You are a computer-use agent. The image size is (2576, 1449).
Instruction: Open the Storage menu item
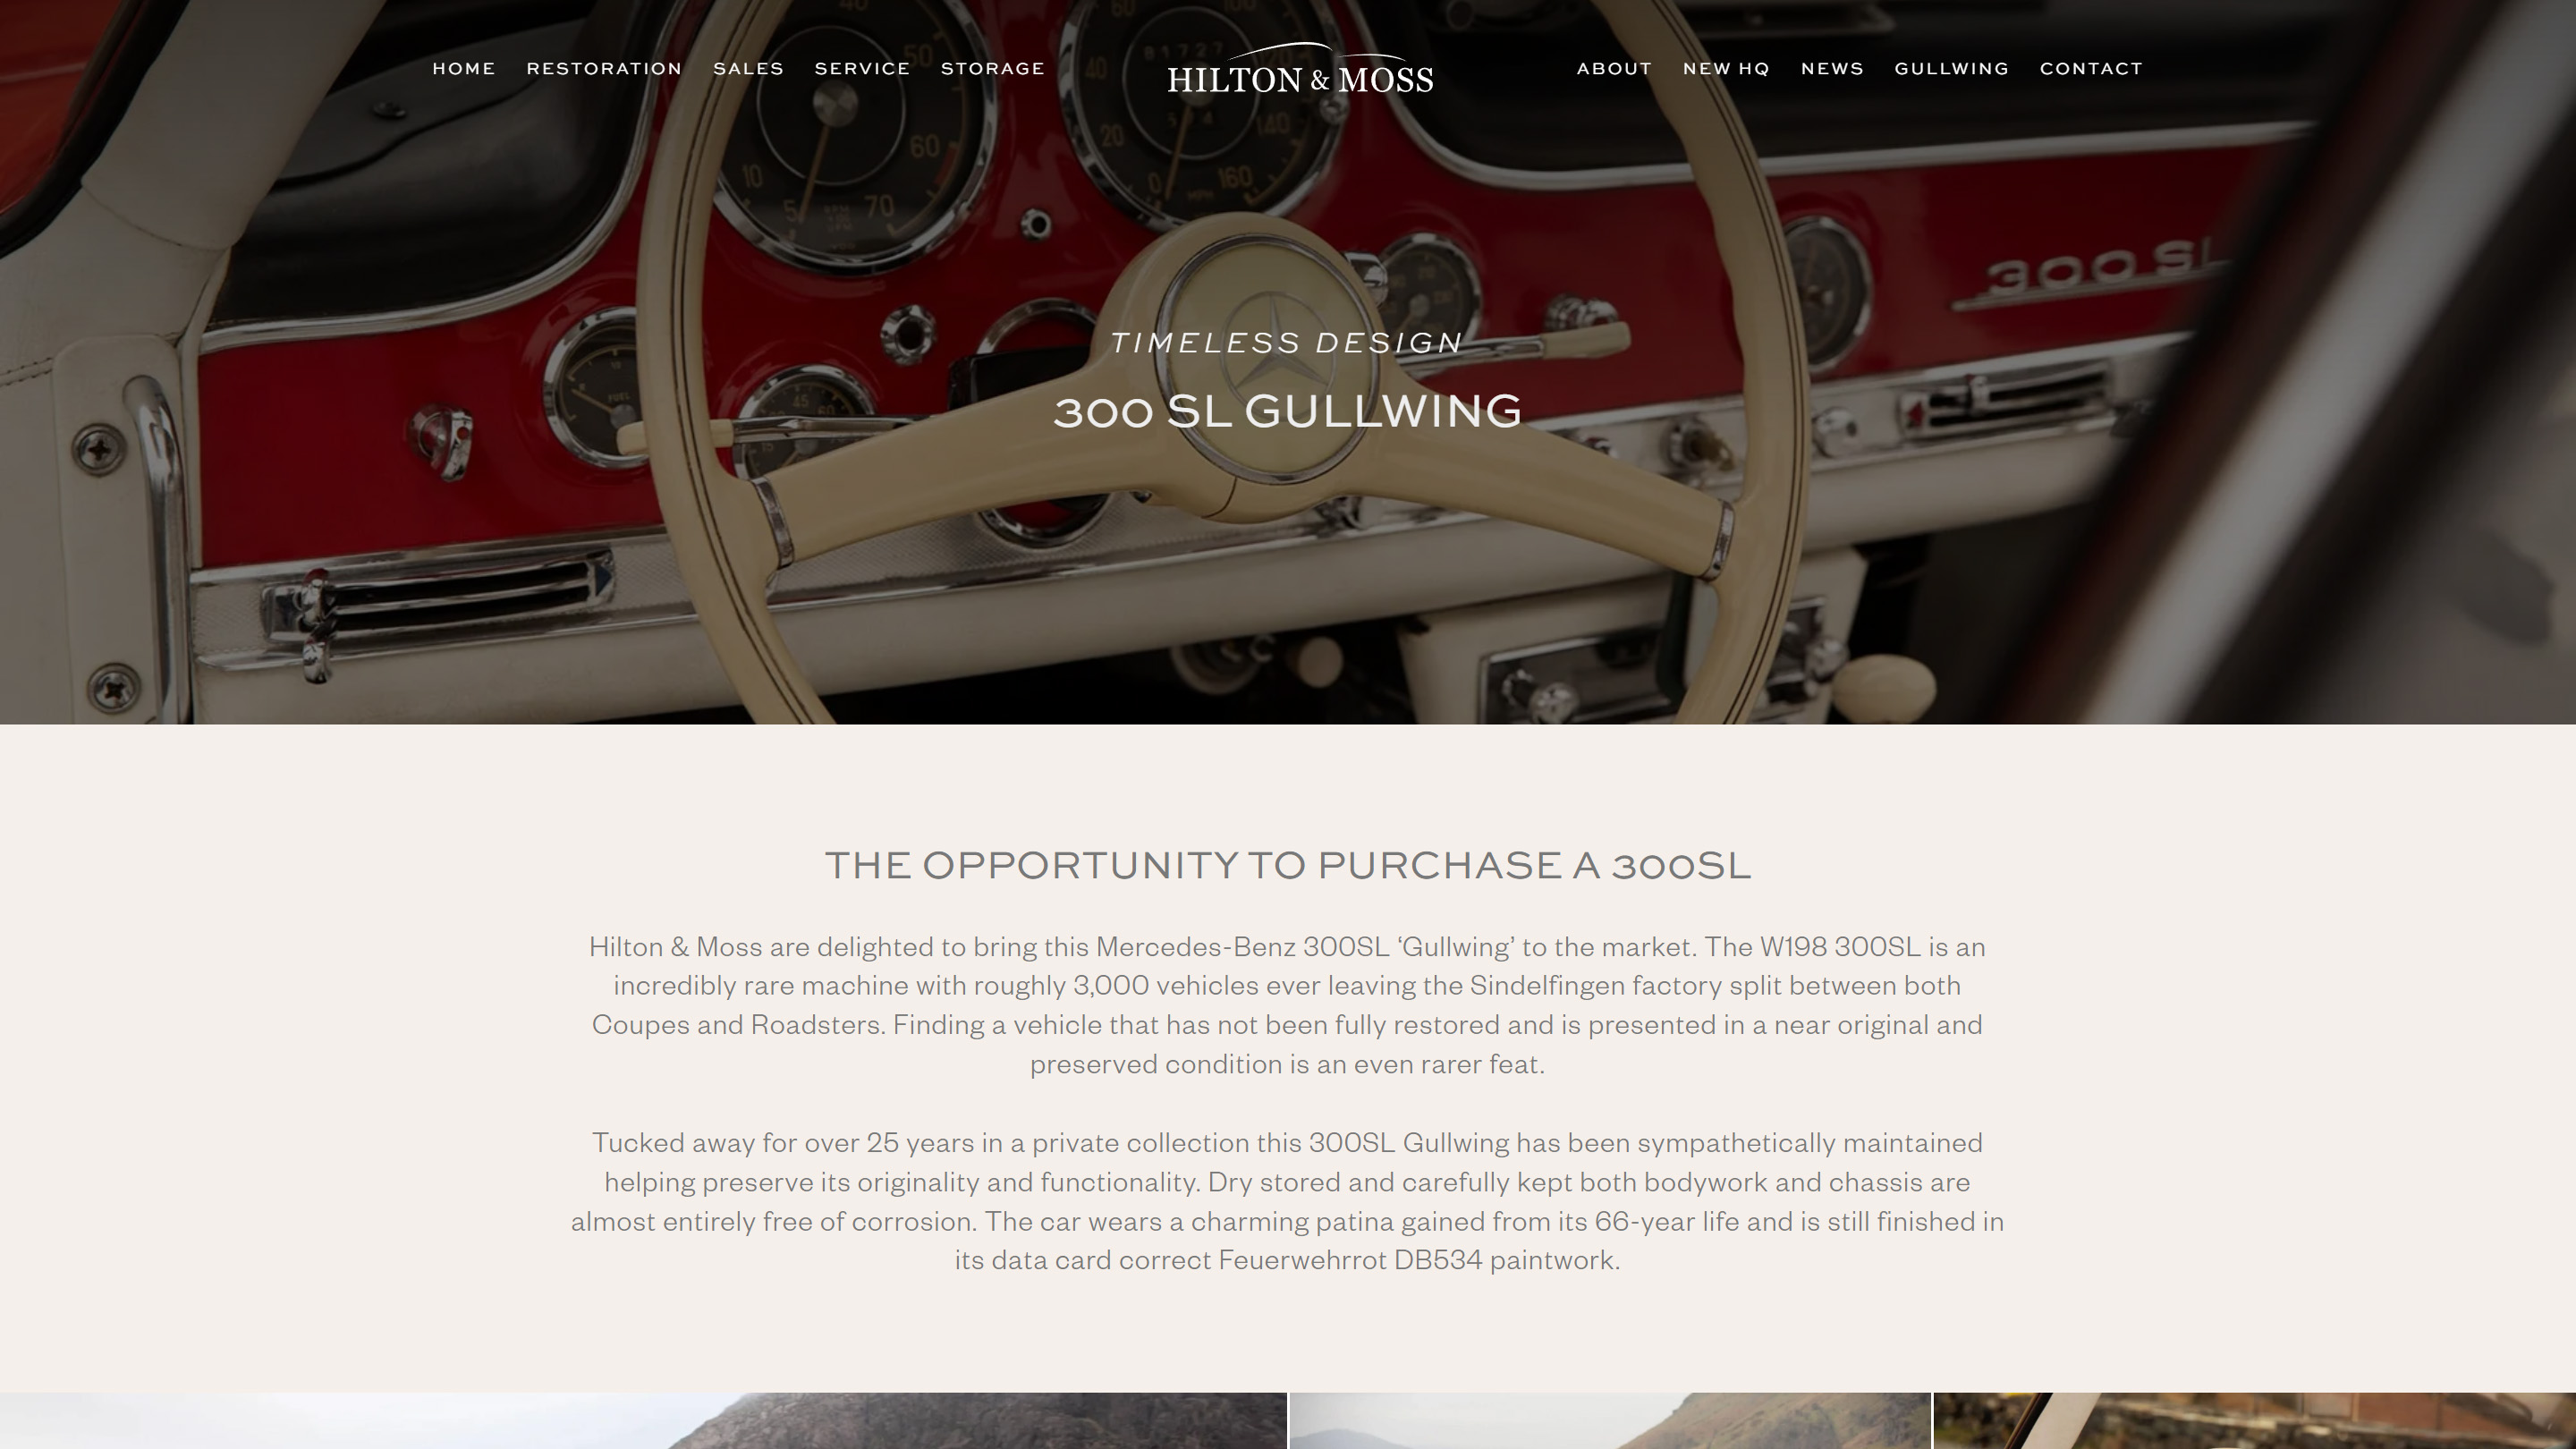pyautogui.click(x=993, y=68)
